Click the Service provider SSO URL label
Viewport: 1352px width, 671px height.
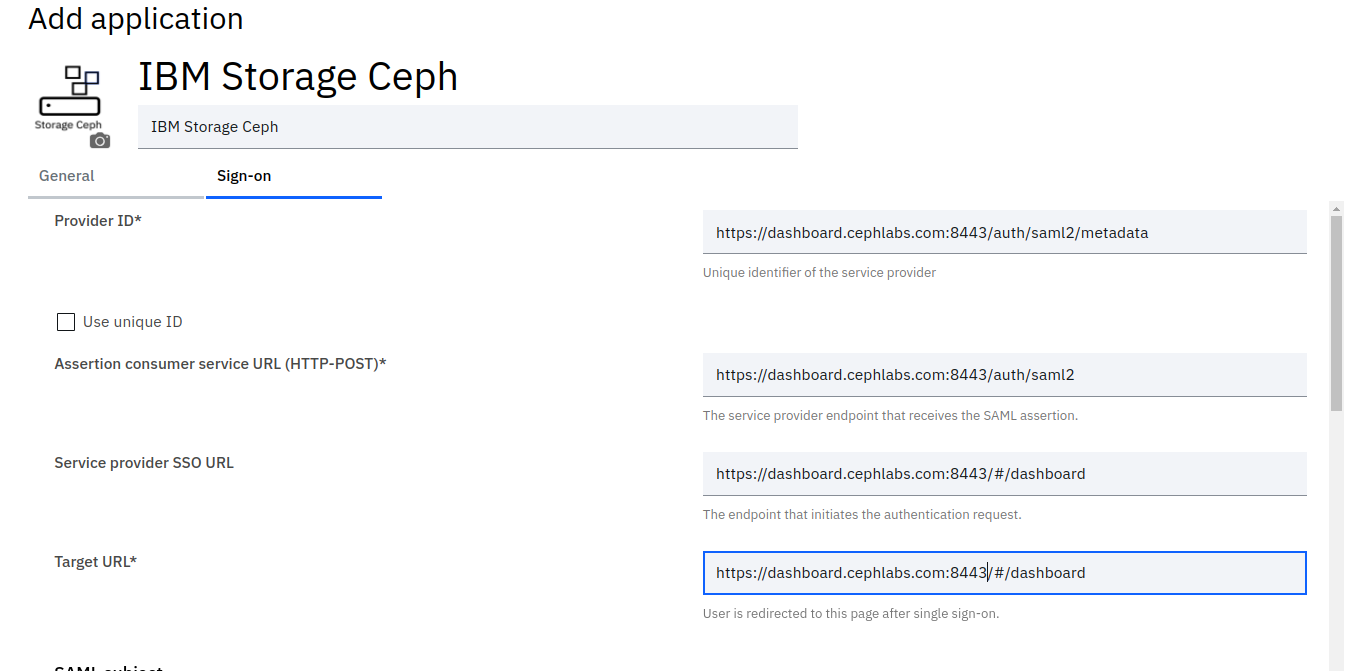click(x=144, y=463)
